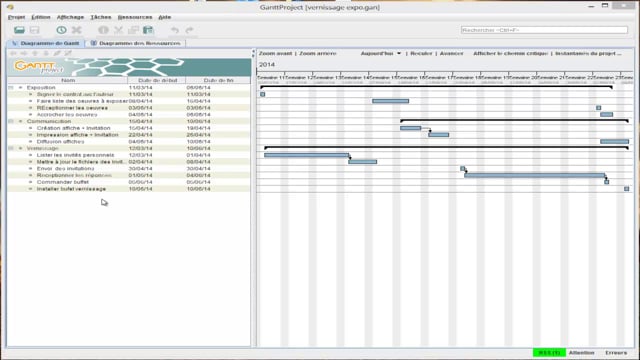Select the Faire liste des oeuvres task row
The width and height of the screenshot is (640, 360).
[x=129, y=101]
